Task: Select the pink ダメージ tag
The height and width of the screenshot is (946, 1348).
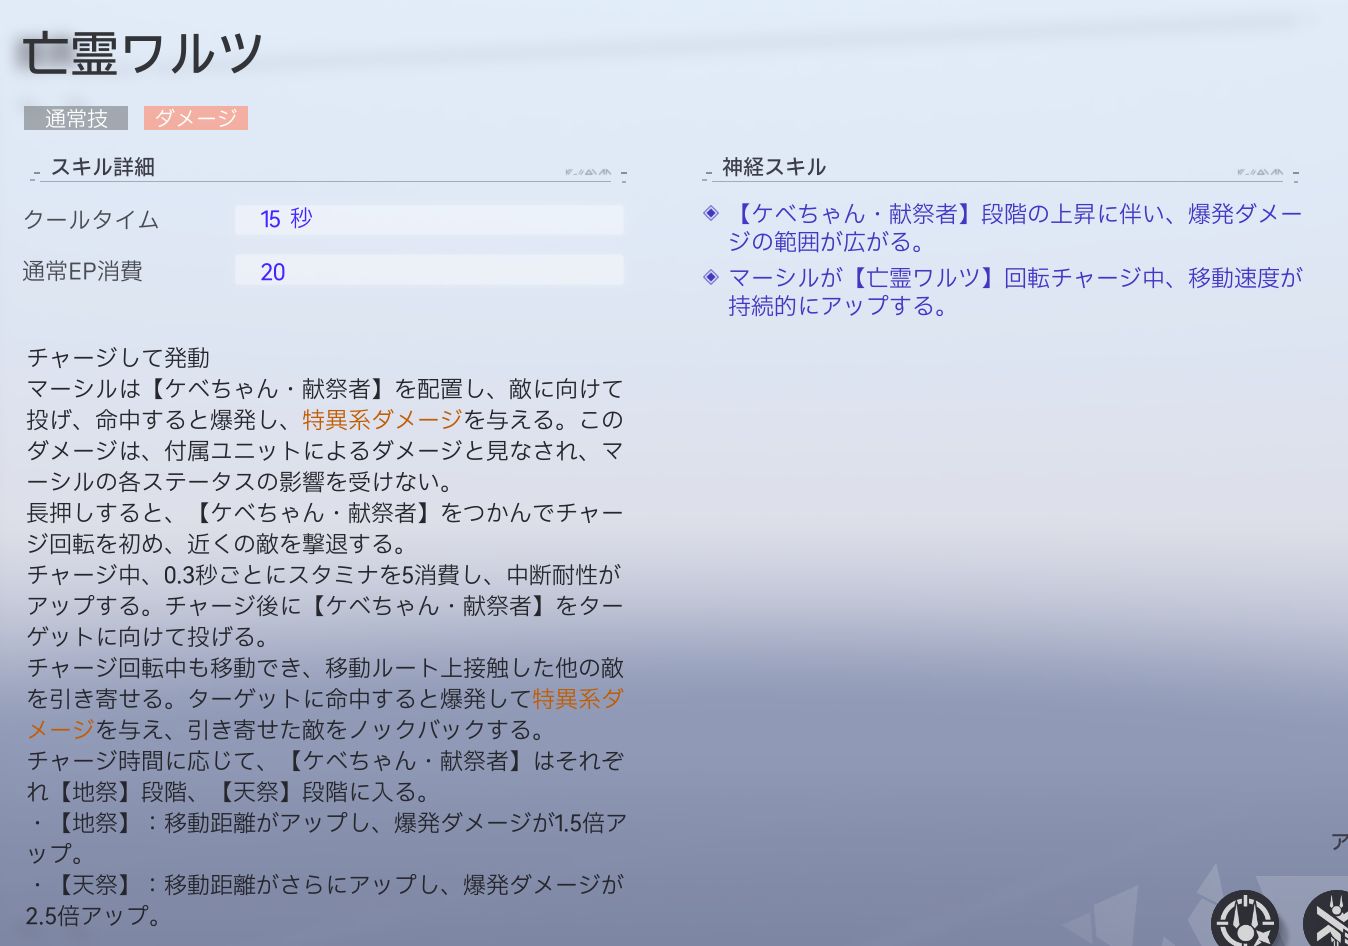Action: coord(196,118)
